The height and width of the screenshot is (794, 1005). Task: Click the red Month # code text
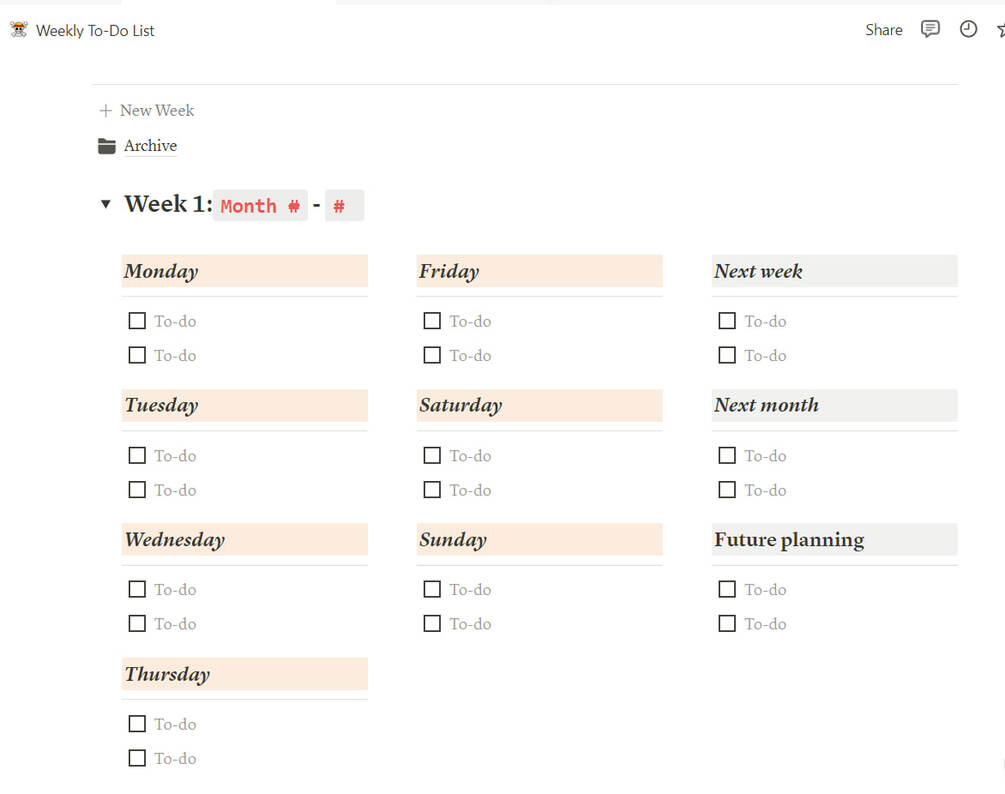[x=260, y=206]
